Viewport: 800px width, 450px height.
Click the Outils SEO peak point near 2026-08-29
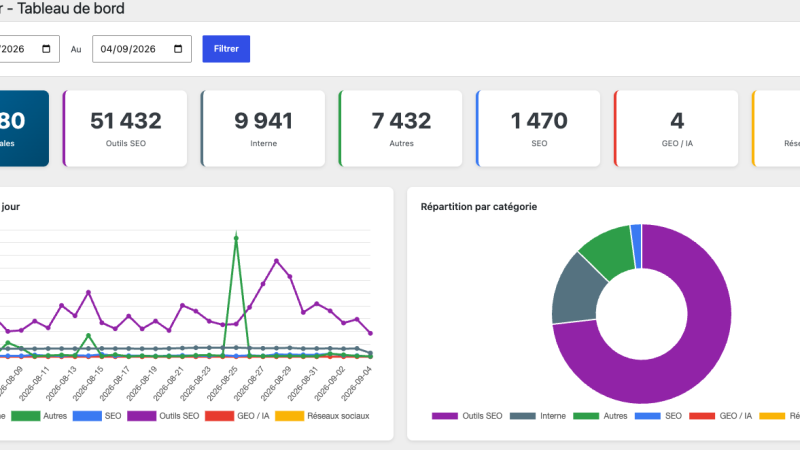277,261
